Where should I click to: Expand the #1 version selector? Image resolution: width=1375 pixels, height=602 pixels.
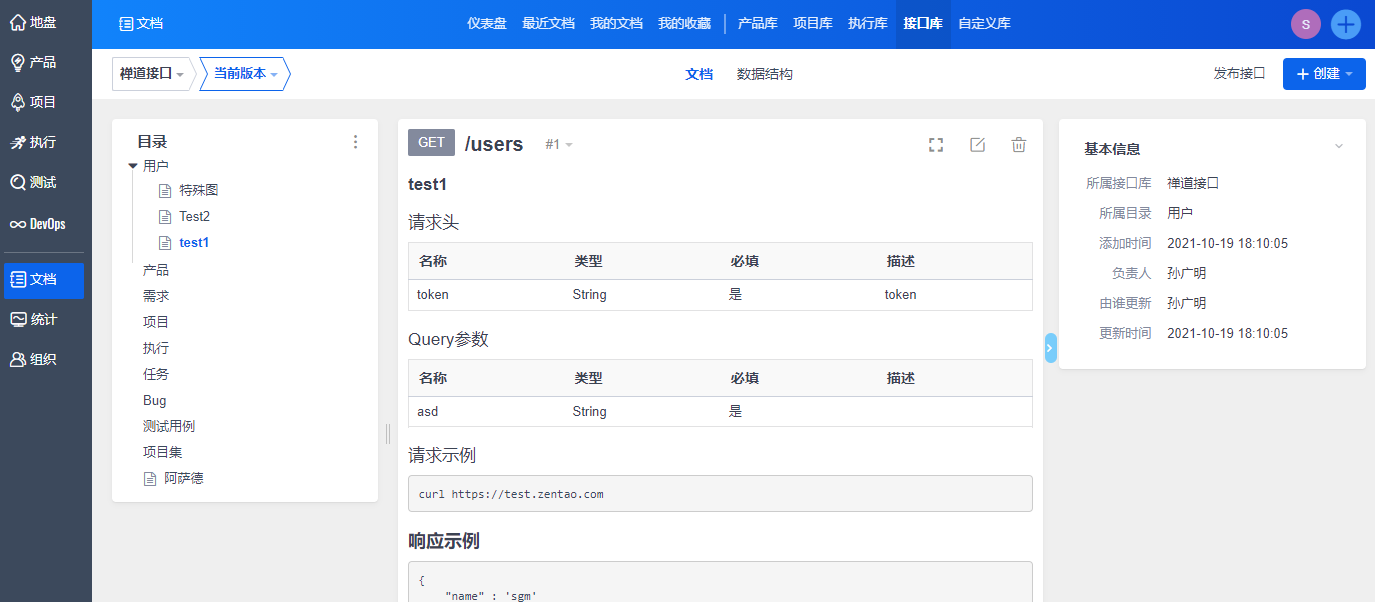click(x=559, y=145)
